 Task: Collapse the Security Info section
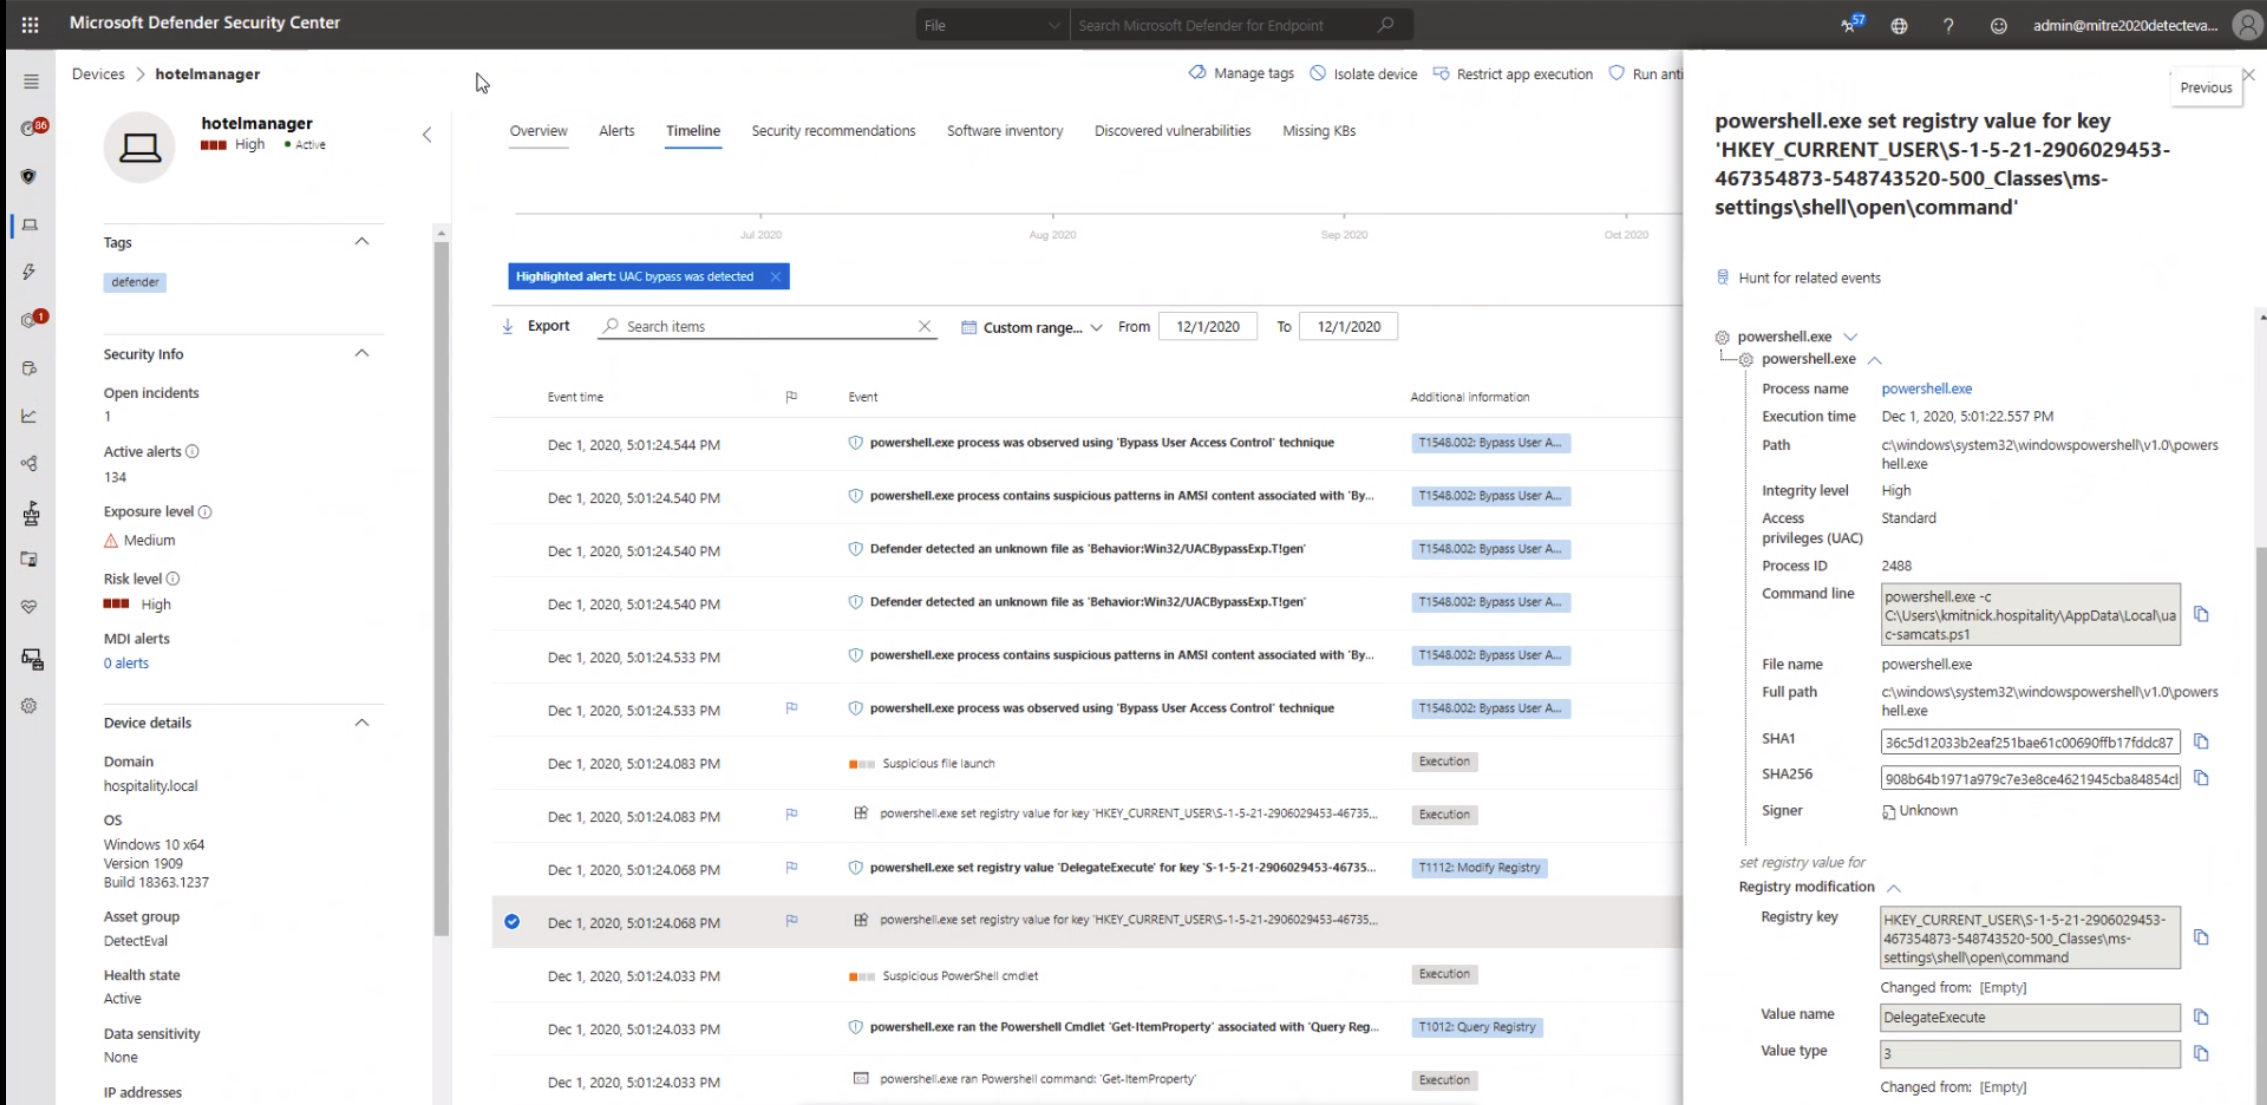[x=362, y=353]
